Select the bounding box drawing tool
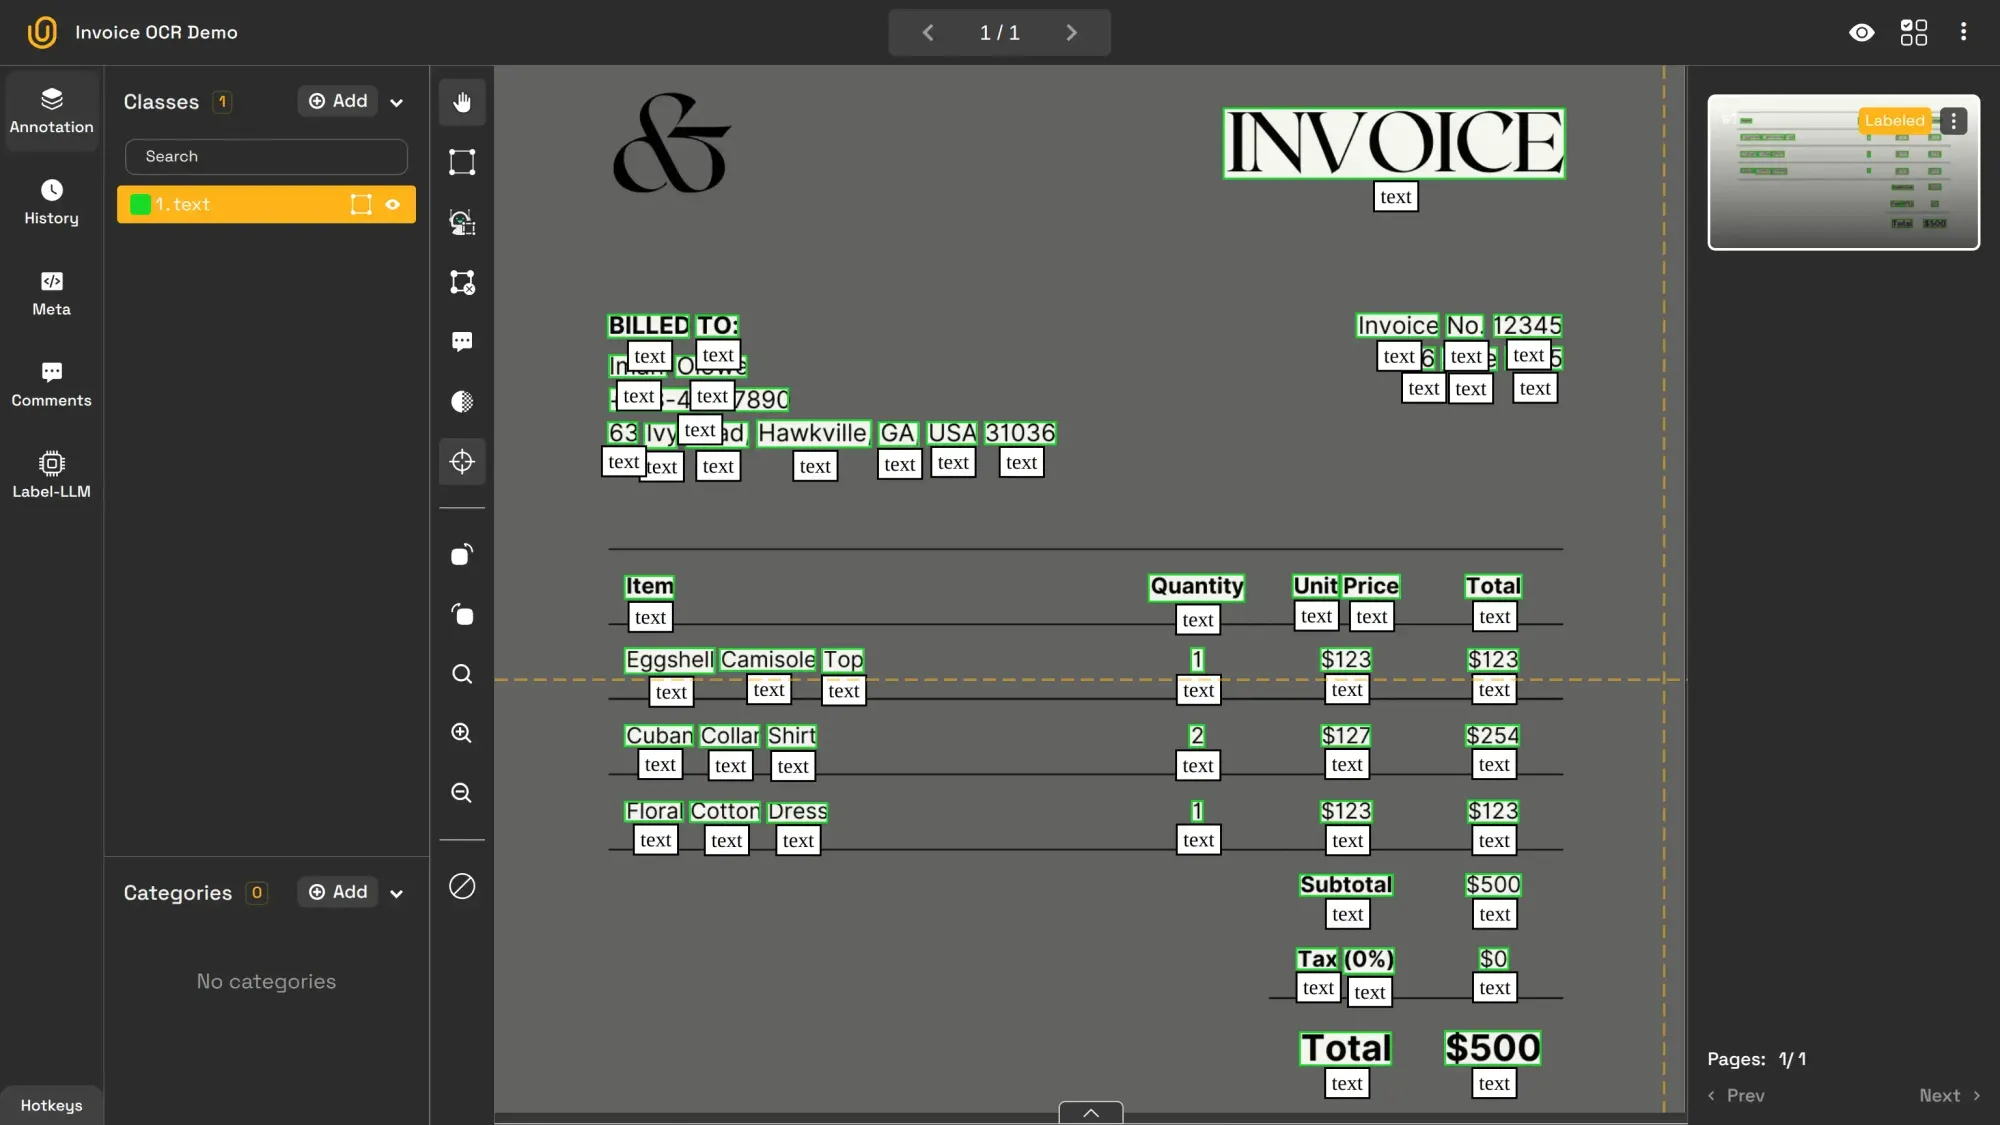 pos(462,162)
